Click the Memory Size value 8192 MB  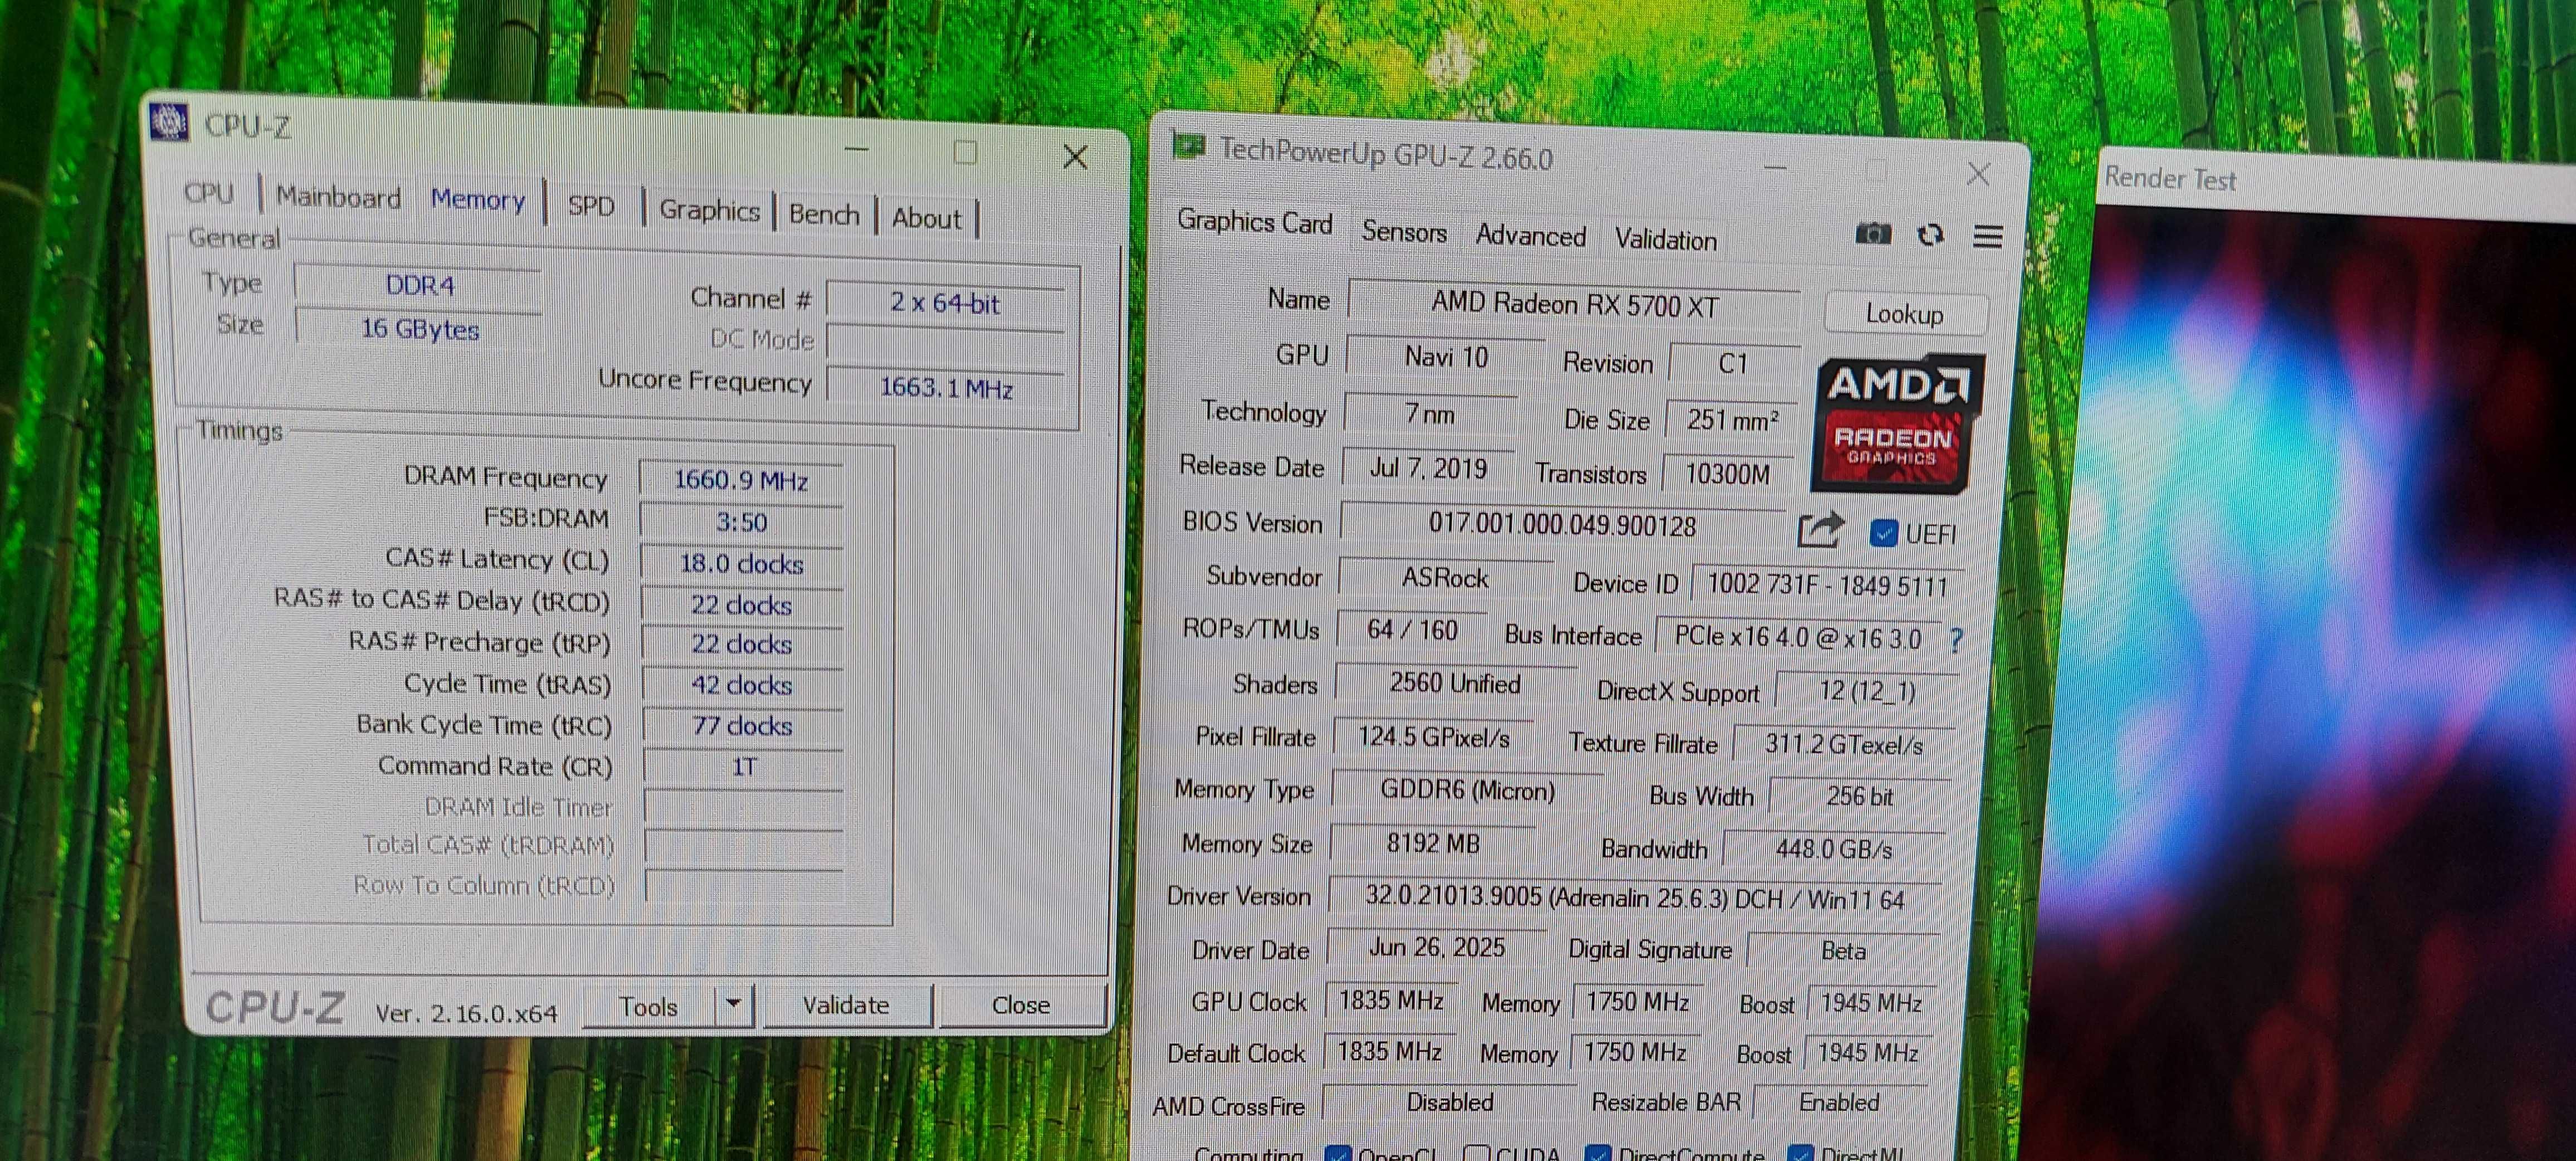[x=1432, y=843]
